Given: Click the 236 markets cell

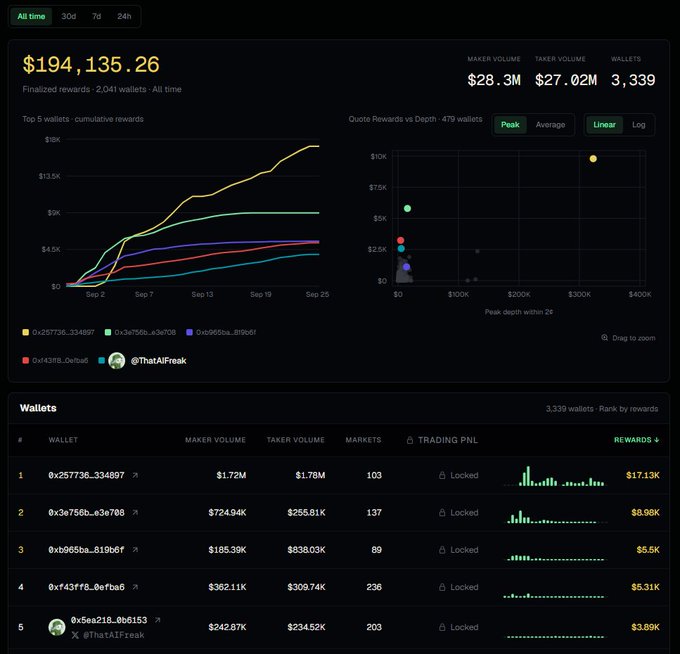Looking at the screenshot, I should [374, 587].
